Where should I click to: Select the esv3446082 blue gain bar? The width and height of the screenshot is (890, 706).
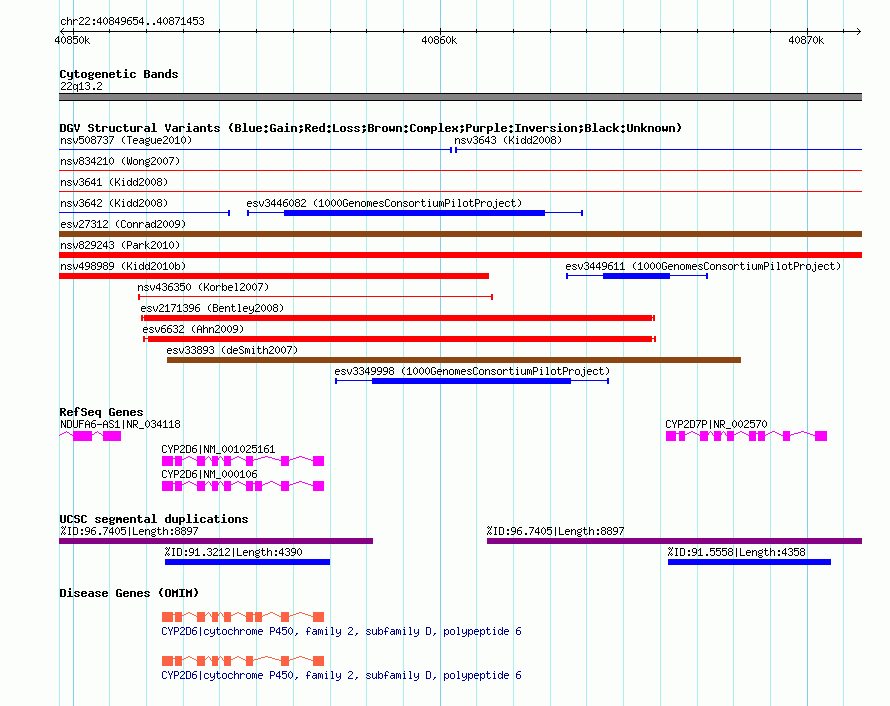[414, 213]
